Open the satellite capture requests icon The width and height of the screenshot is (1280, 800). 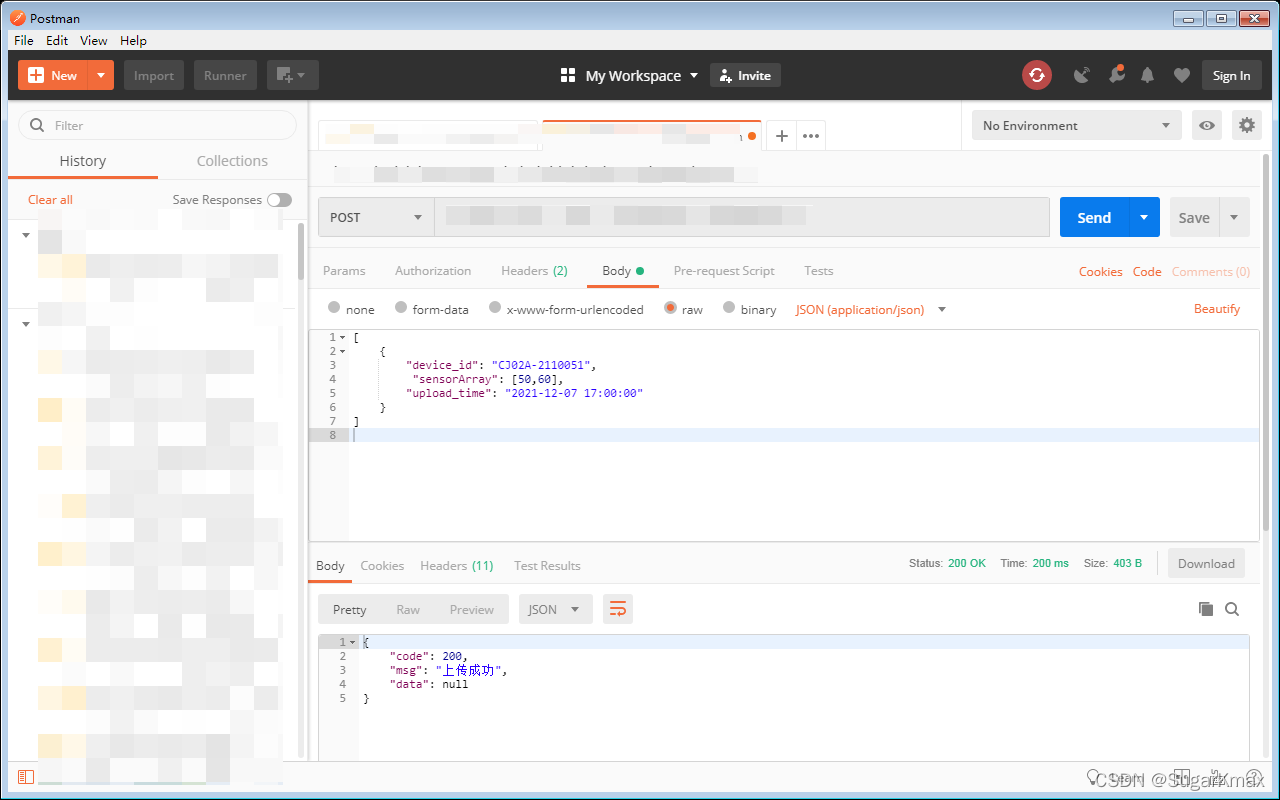pos(1081,75)
